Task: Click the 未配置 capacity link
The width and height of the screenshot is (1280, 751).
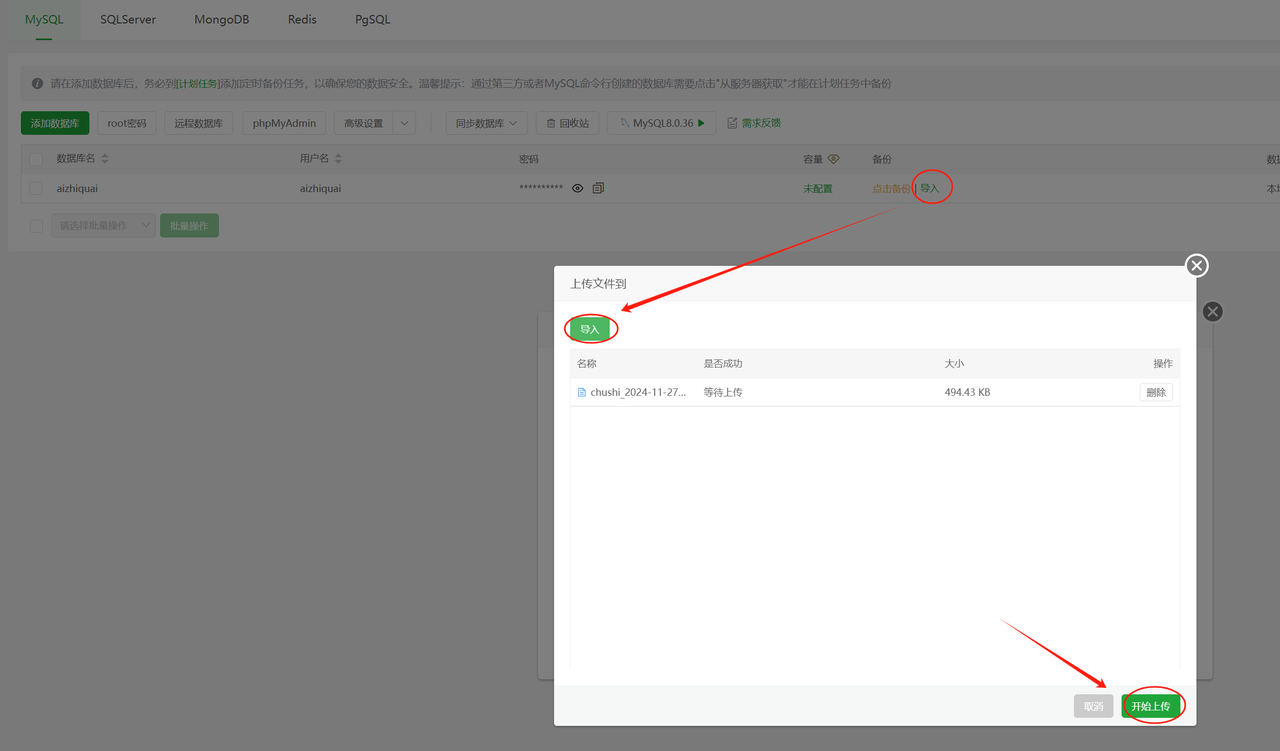Action: click(x=817, y=188)
